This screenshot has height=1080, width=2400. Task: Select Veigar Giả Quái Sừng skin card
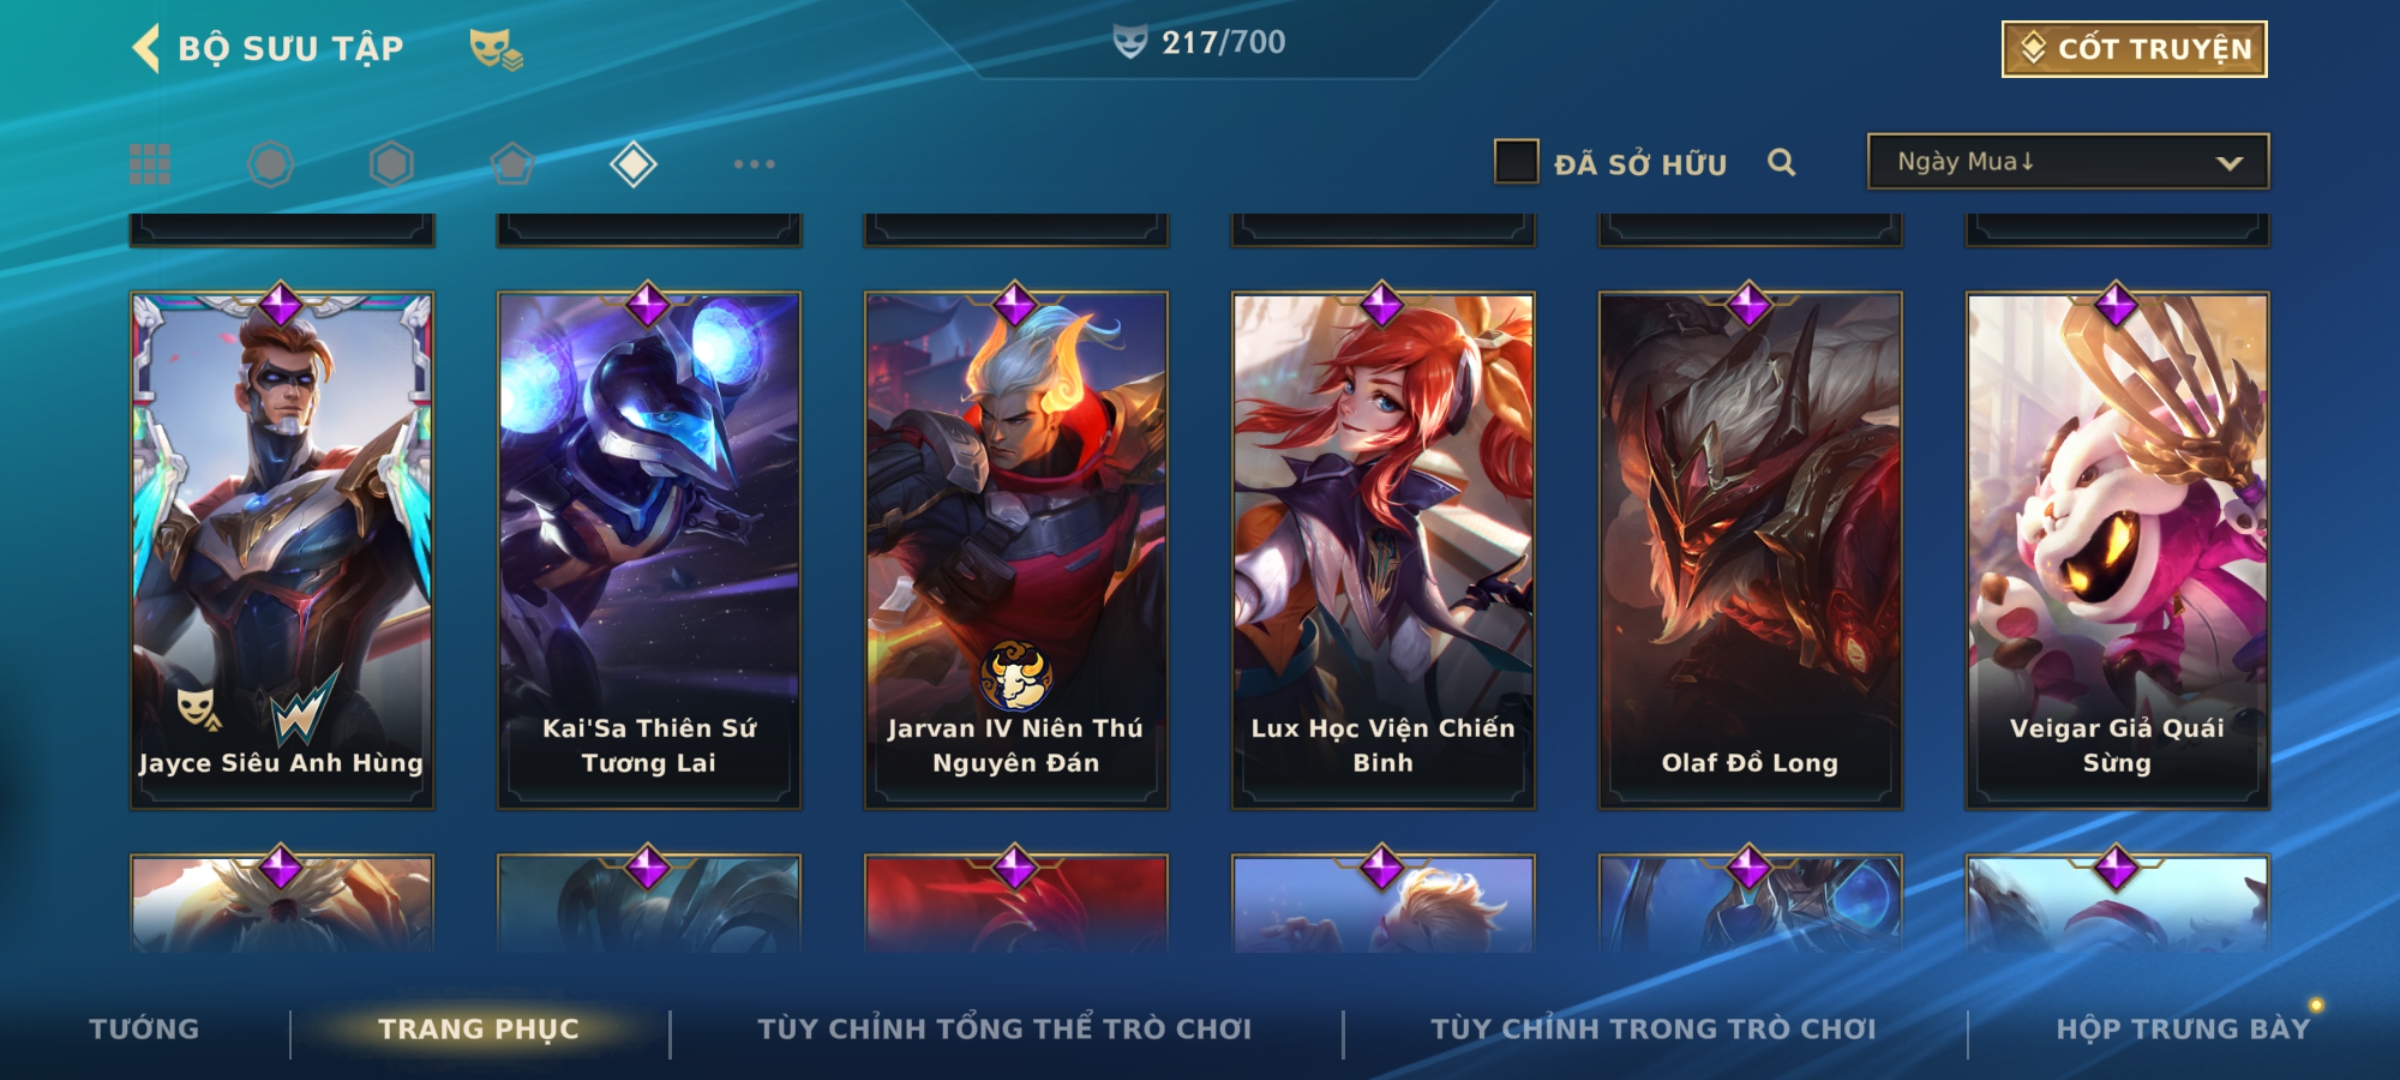tap(2117, 548)
